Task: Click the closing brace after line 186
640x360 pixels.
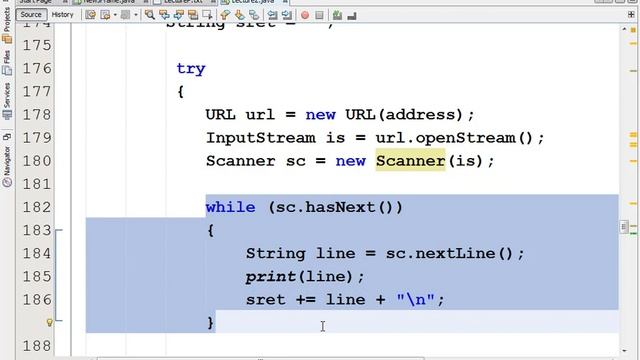Action: (x=211, y=323)
